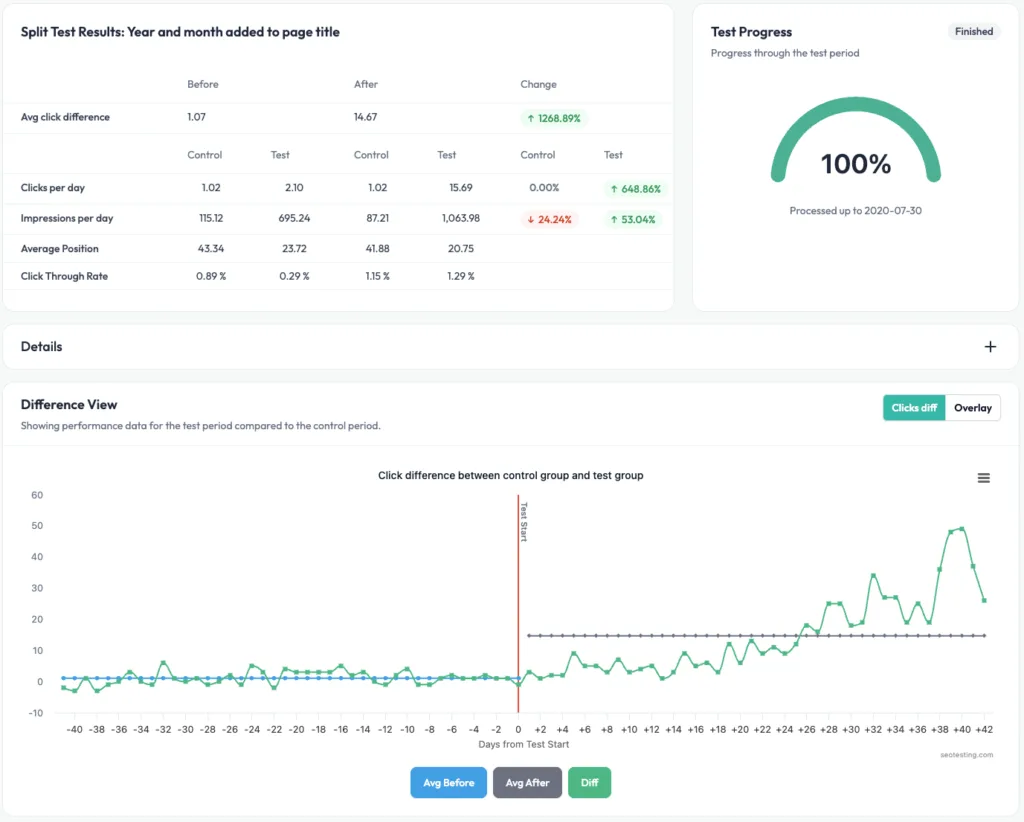Switch to the Overlay chart view
The height and width of the screenshot is (822, 1024).
pos(972,408)
